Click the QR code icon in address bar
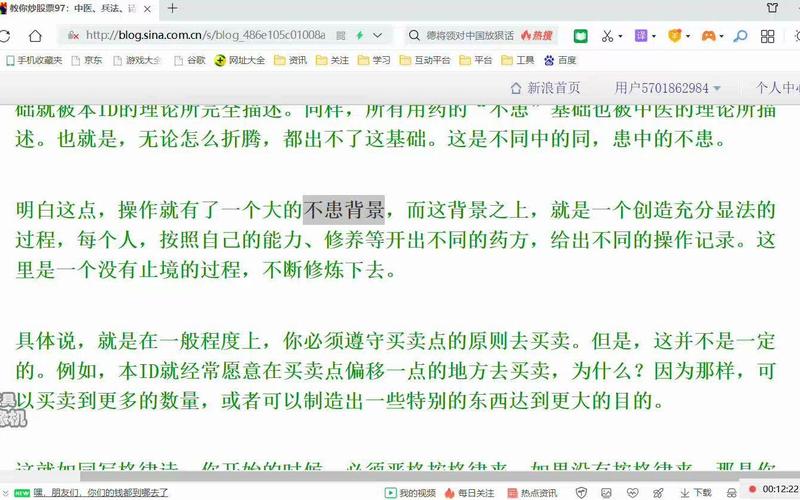The height and width of the screenshot is (500, 800). 341,35
